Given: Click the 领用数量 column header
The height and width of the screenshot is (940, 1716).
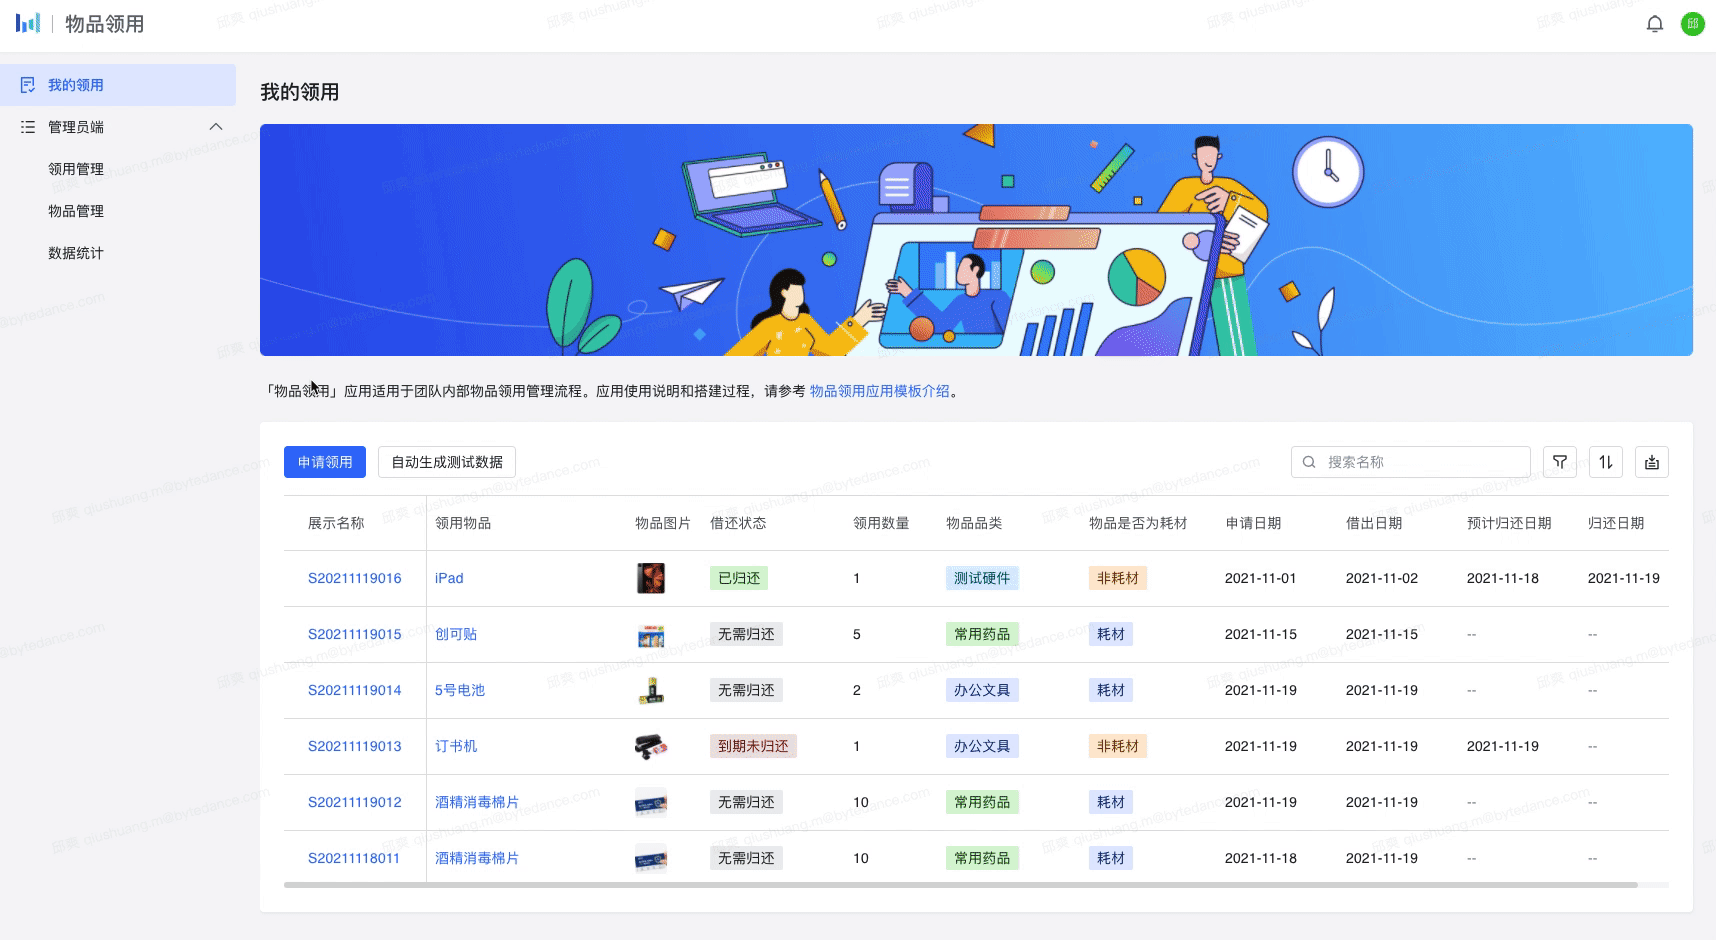Looking at the screenshot, I should [x=881, y=523].
